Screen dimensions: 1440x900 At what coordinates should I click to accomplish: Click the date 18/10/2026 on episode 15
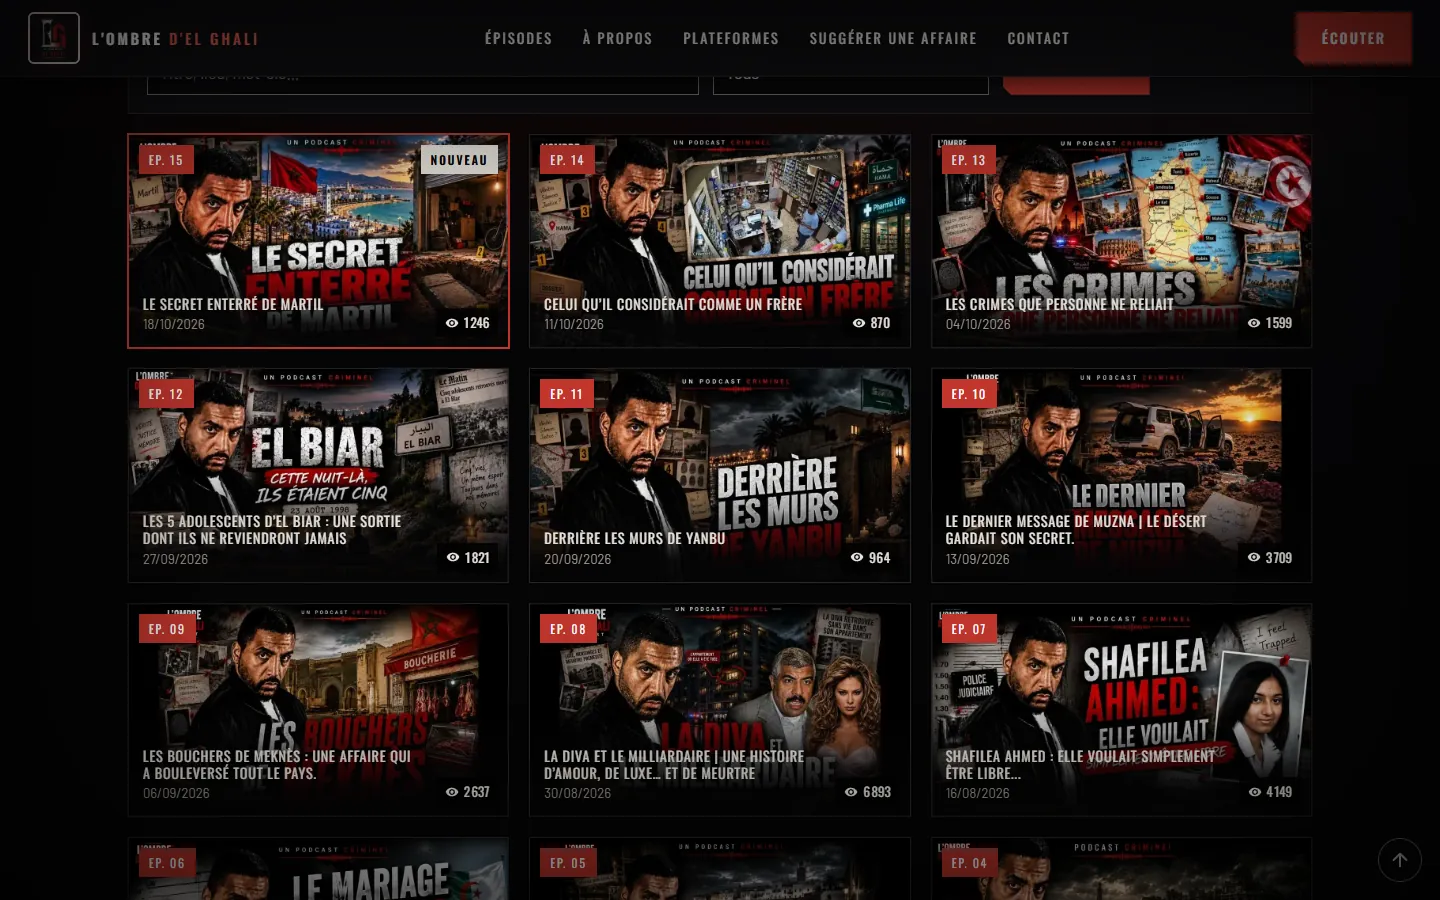pyautogui.click(x=174, y=324)
